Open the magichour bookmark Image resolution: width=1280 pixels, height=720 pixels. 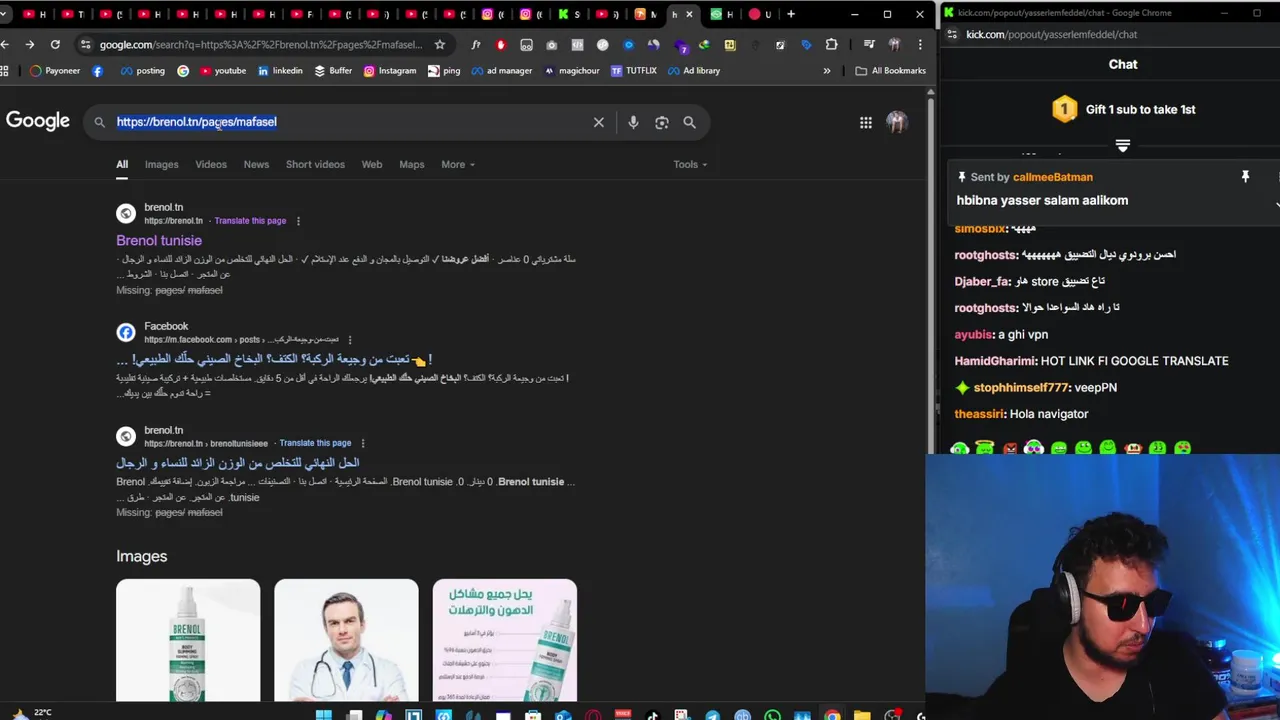coord(572,70)
